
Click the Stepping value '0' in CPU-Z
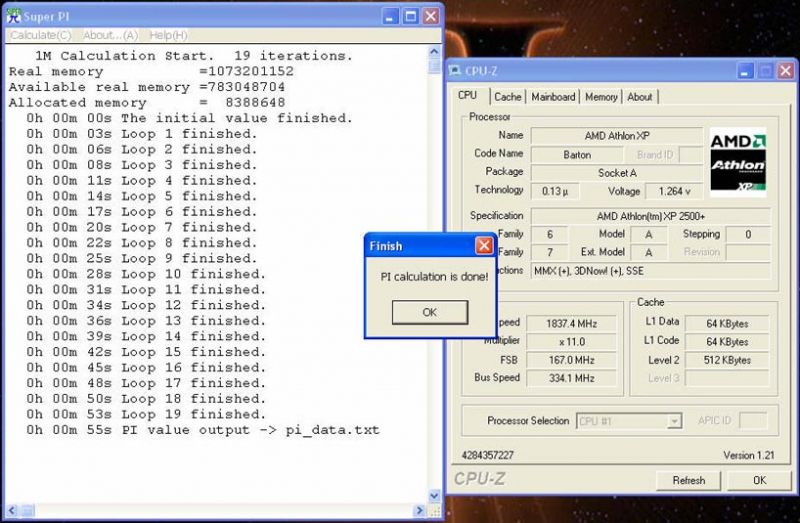click(x=748, y=234)
